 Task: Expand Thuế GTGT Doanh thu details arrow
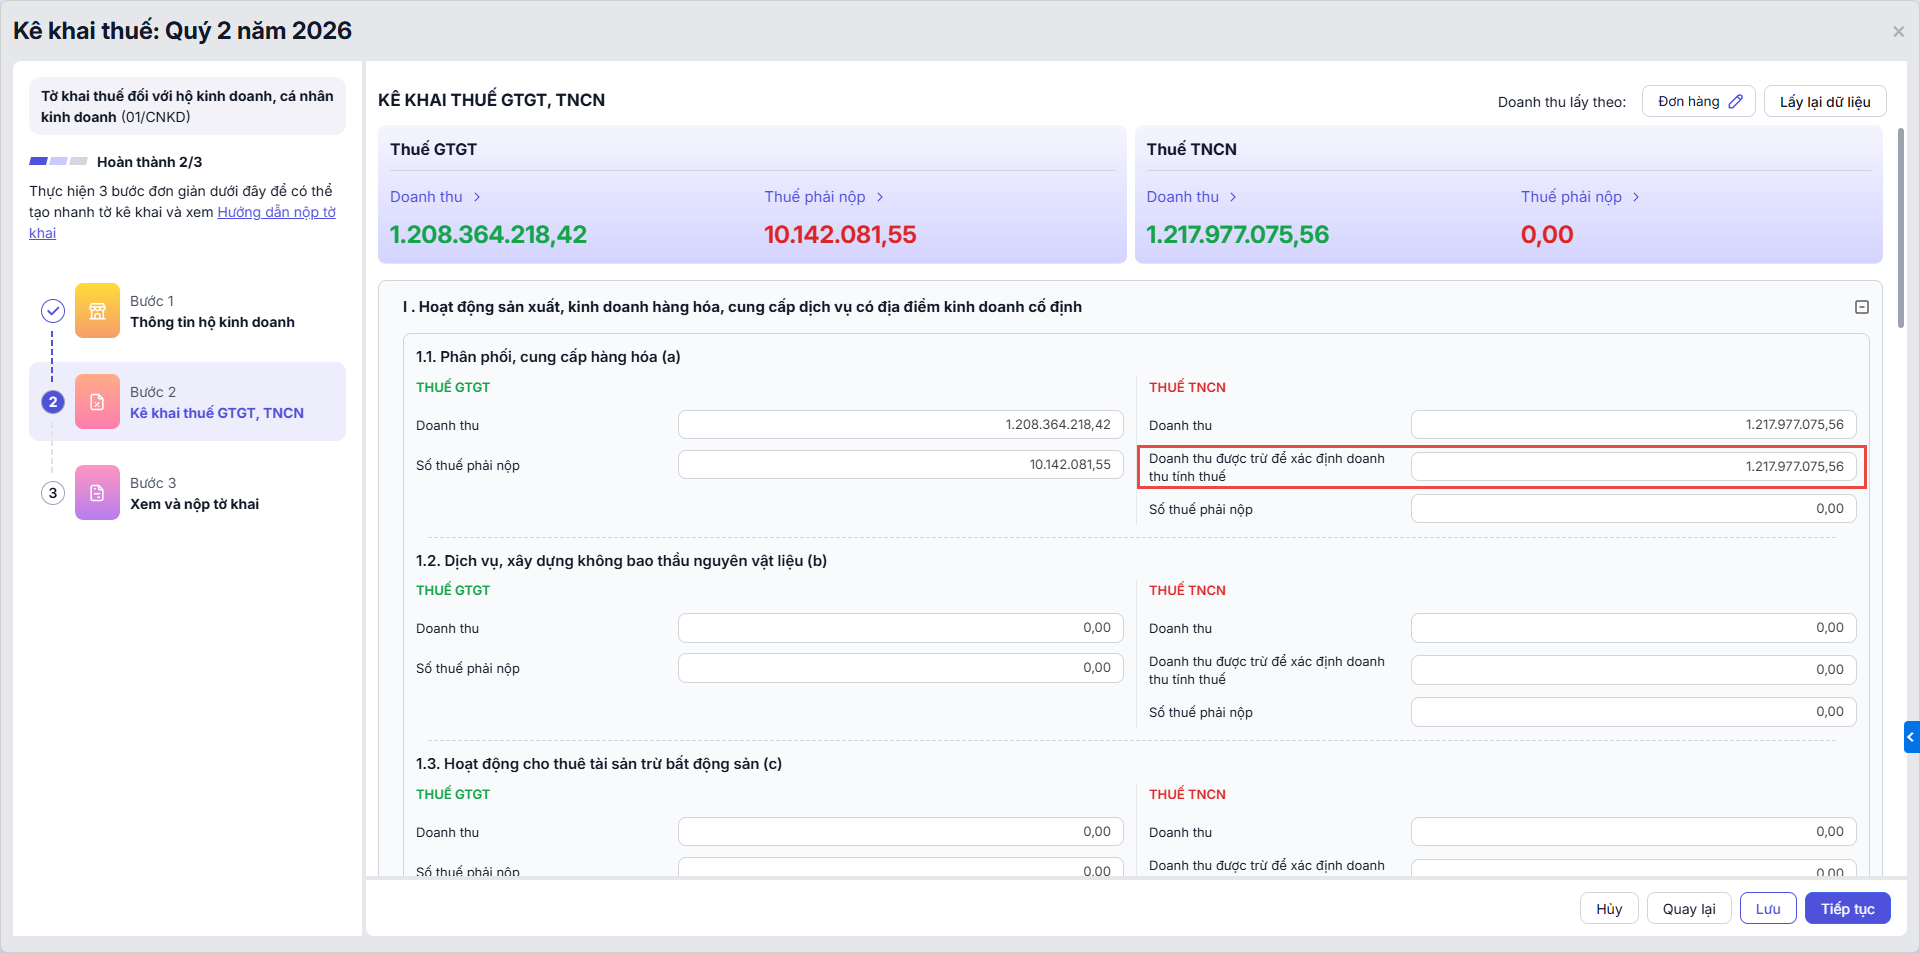point(477,197)
